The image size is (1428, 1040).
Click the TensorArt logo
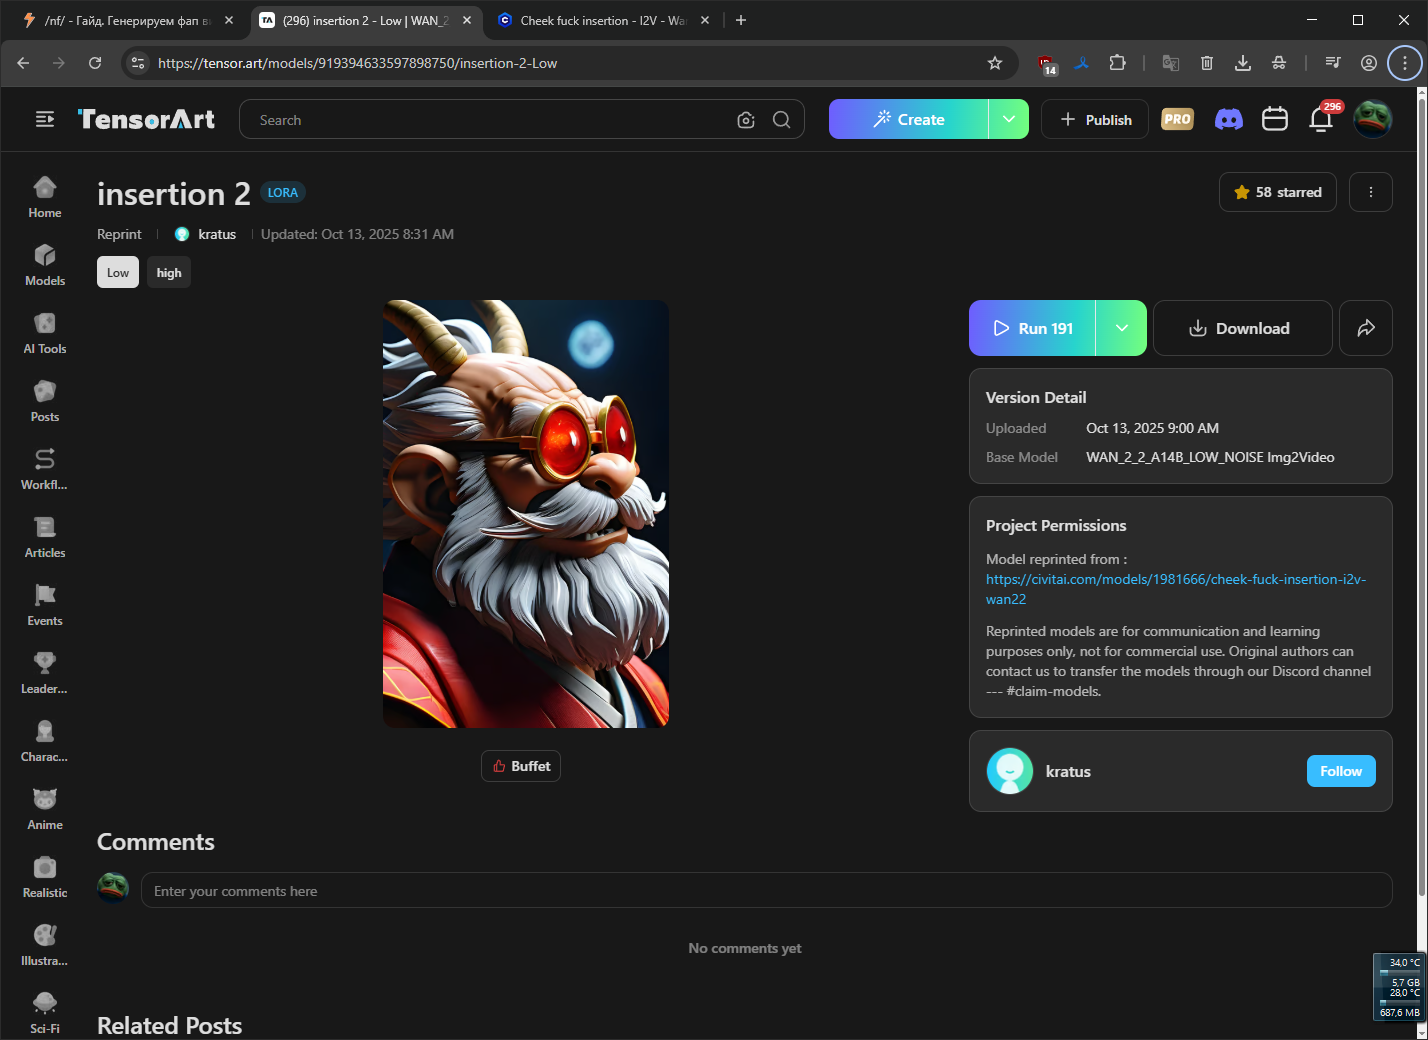click(x=146, y=120)
